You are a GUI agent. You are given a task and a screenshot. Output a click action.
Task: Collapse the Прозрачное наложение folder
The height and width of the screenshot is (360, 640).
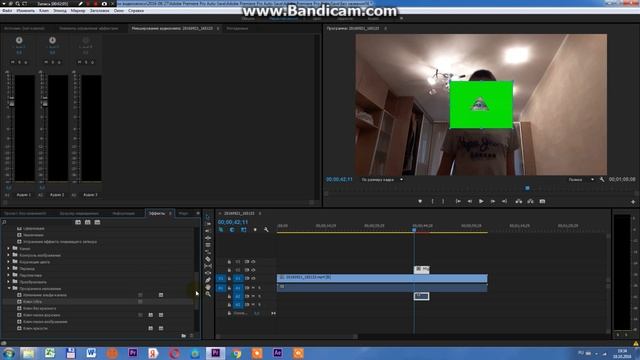9,288
